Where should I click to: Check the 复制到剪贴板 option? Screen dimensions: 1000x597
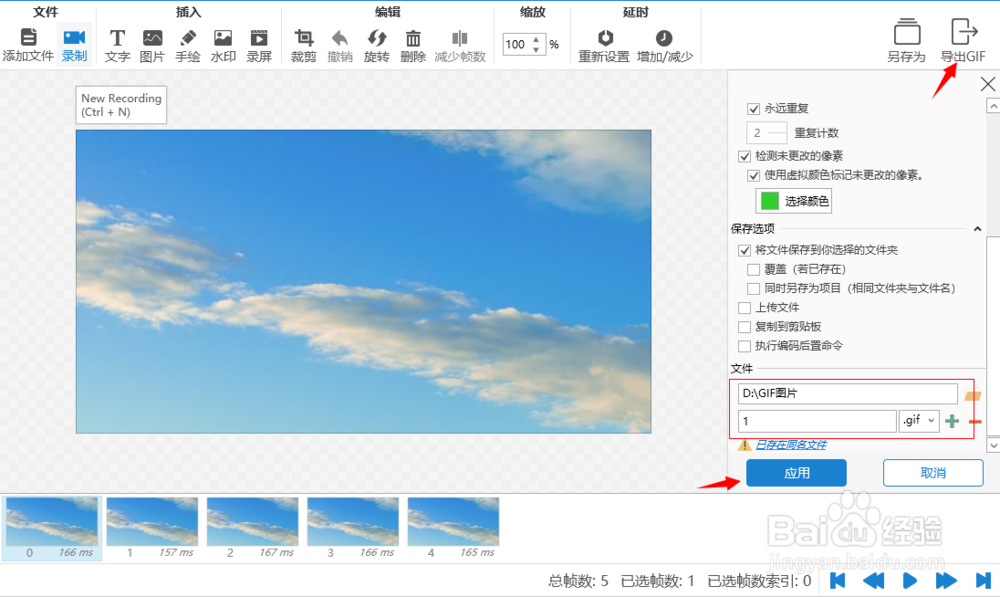[x=744, y=327]
